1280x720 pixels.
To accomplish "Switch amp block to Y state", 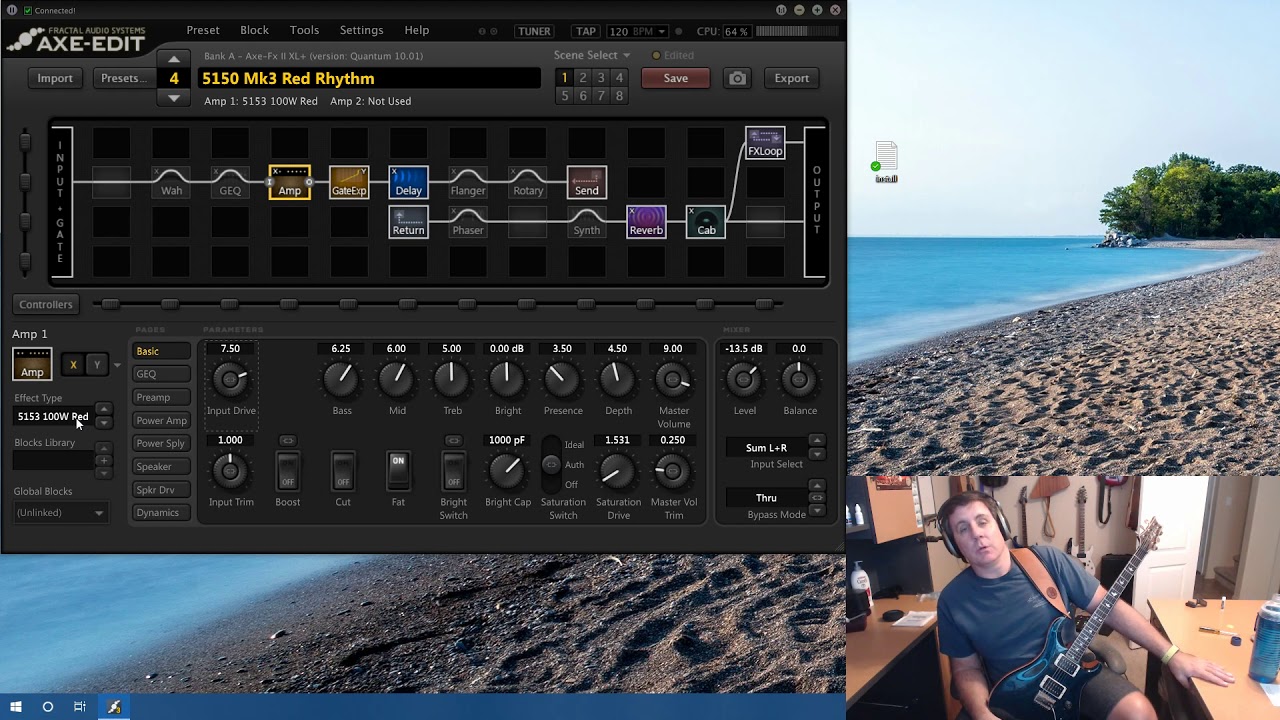I will (x=97, y=365).
